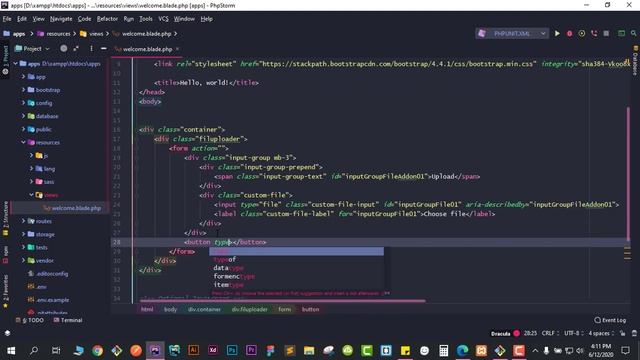The width and height of the screenshot is (640, 360).
Task: Collapse the resources folder
Action: click(x=23, y=142)
